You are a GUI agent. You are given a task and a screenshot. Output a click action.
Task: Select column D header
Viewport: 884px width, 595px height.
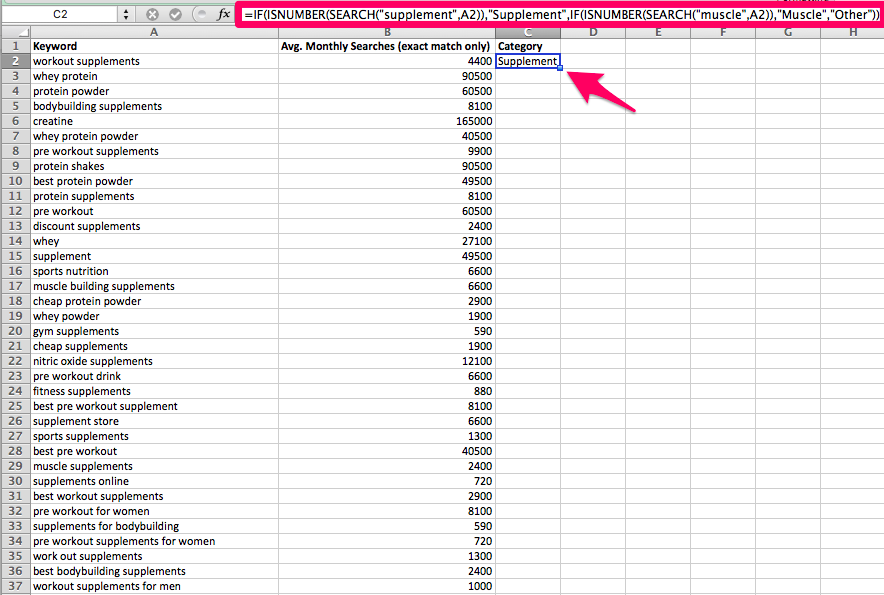pyautogui.click(x=593, y=32)
